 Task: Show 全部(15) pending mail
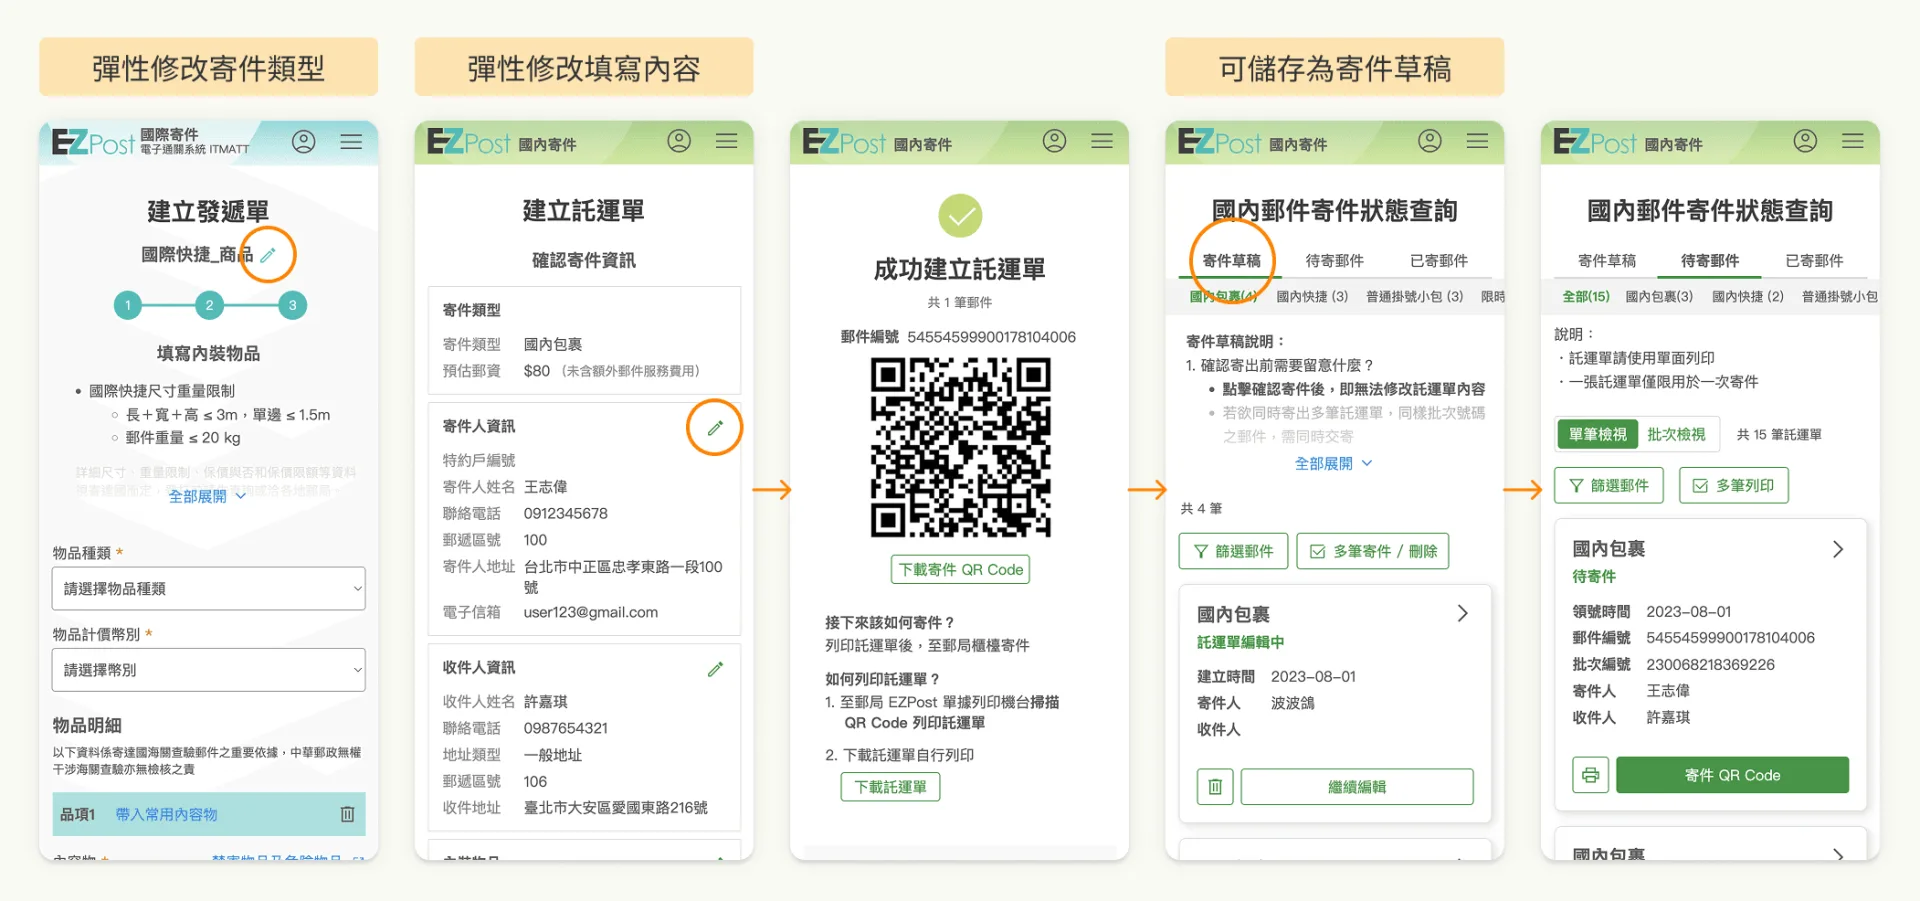[1586, 297]
